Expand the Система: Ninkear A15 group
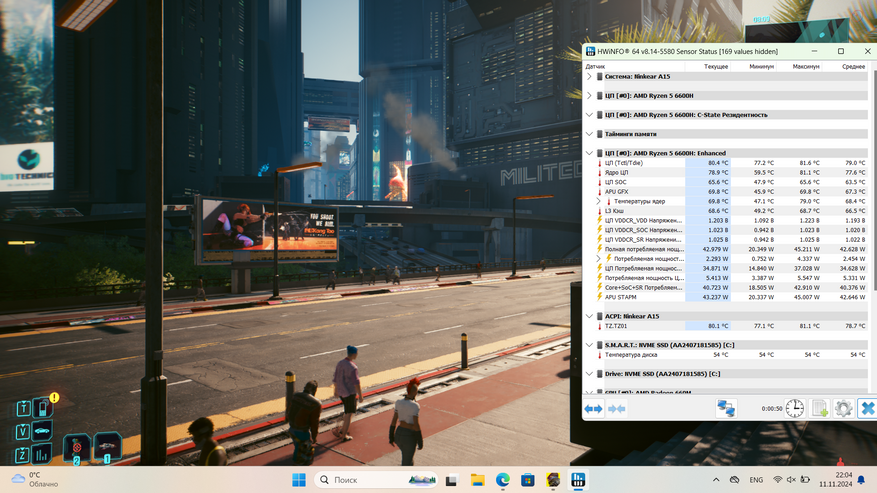The height and width of the screenshot is (493, 877). click(x=589, y=76)
